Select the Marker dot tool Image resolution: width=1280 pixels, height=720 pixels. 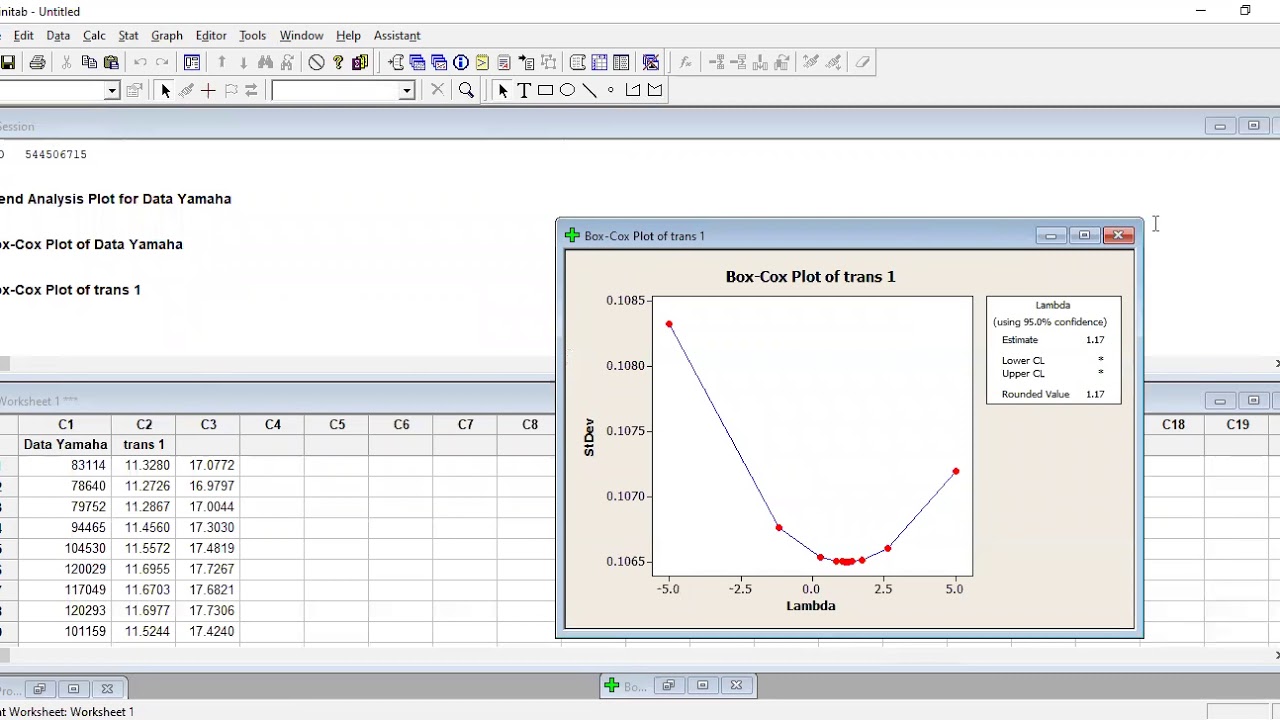point(610,90)
